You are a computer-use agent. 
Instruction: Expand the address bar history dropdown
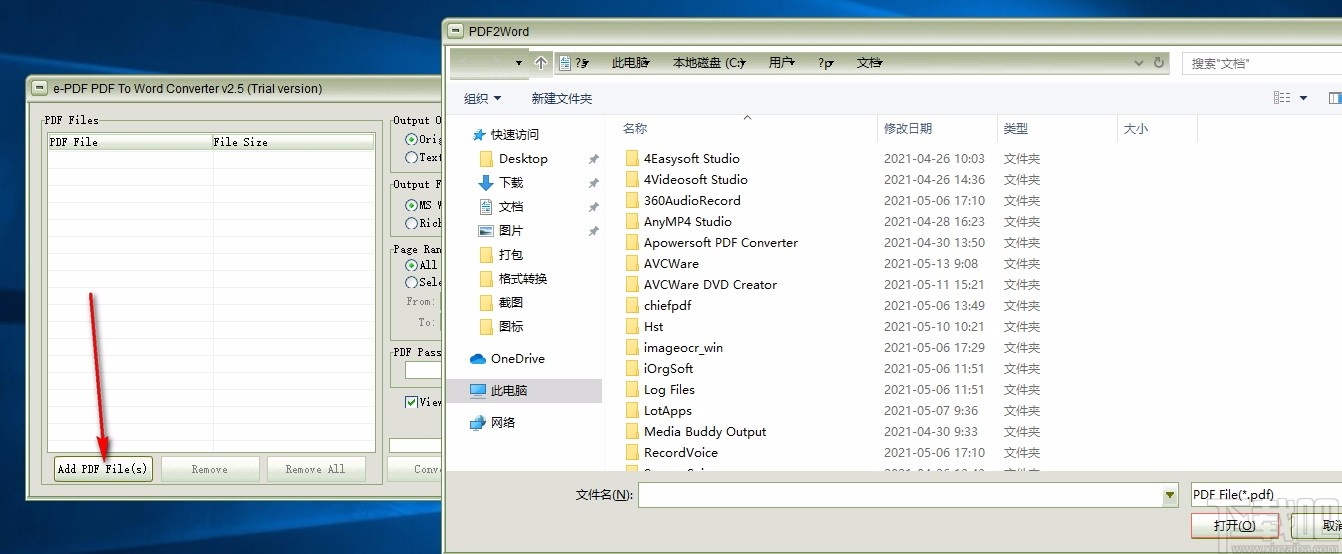1139,62
